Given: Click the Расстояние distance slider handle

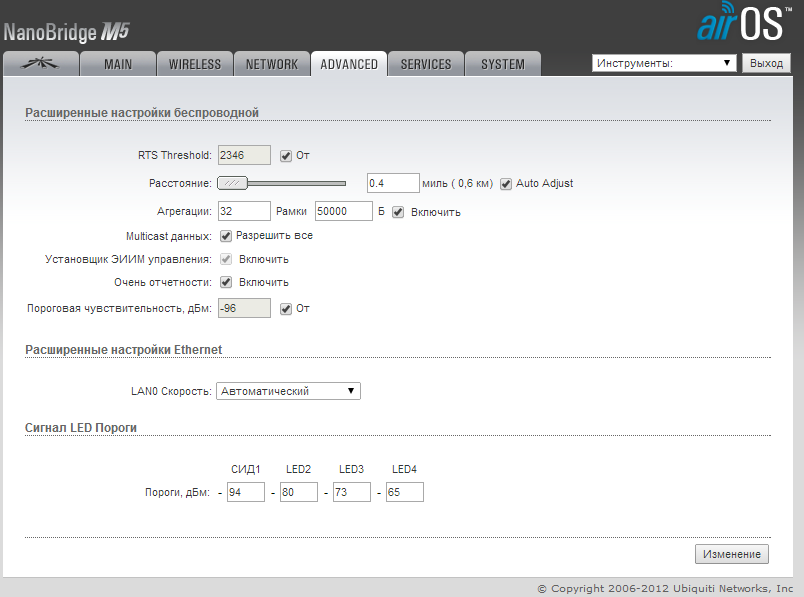Looking at the screenshot, I should coord(232,183).
